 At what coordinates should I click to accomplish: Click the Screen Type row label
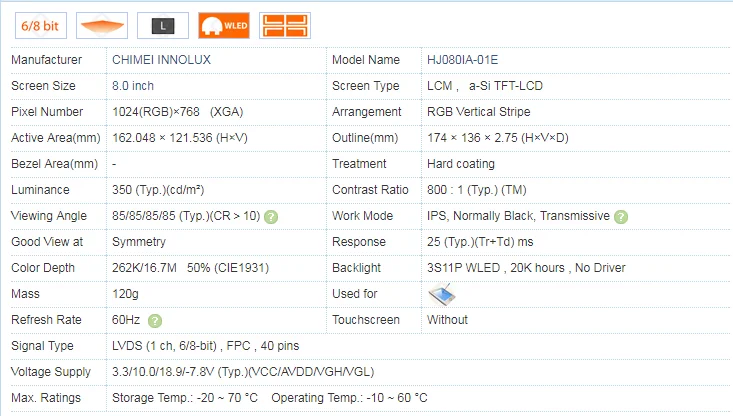[x=366, y=86]
